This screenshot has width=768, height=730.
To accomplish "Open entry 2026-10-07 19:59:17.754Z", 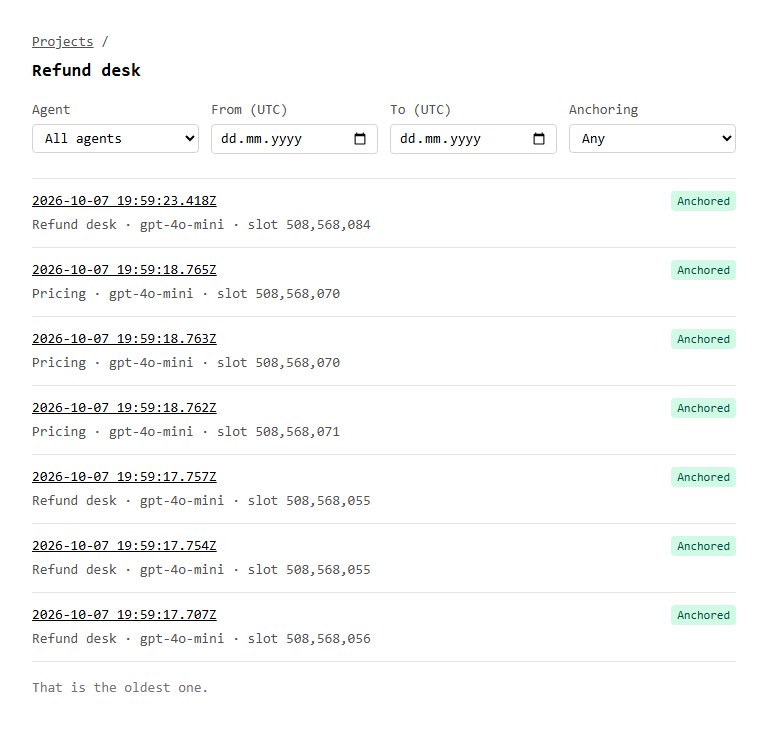I will point(124,546).
